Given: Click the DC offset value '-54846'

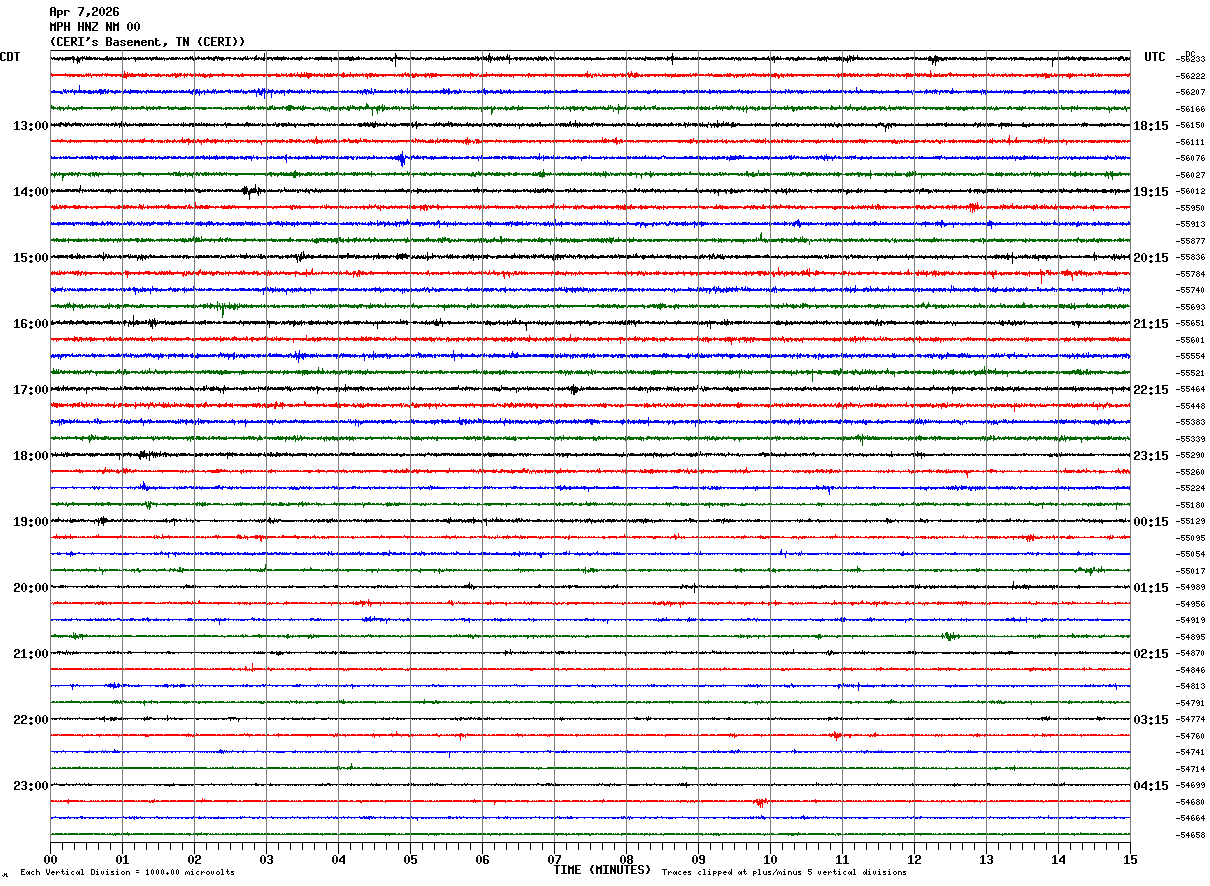Looking at the screenshot, I should click(1190, 670).
